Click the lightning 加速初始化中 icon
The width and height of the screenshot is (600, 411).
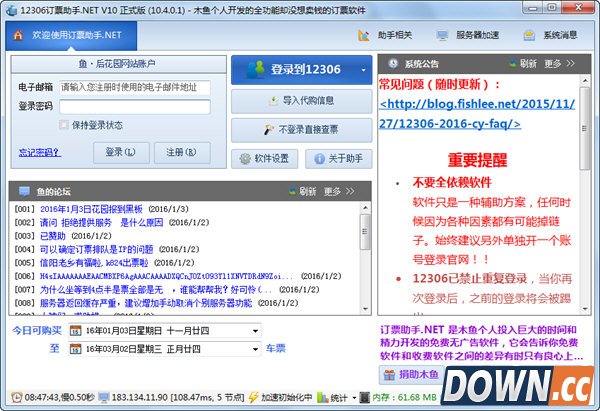[253, 397]
